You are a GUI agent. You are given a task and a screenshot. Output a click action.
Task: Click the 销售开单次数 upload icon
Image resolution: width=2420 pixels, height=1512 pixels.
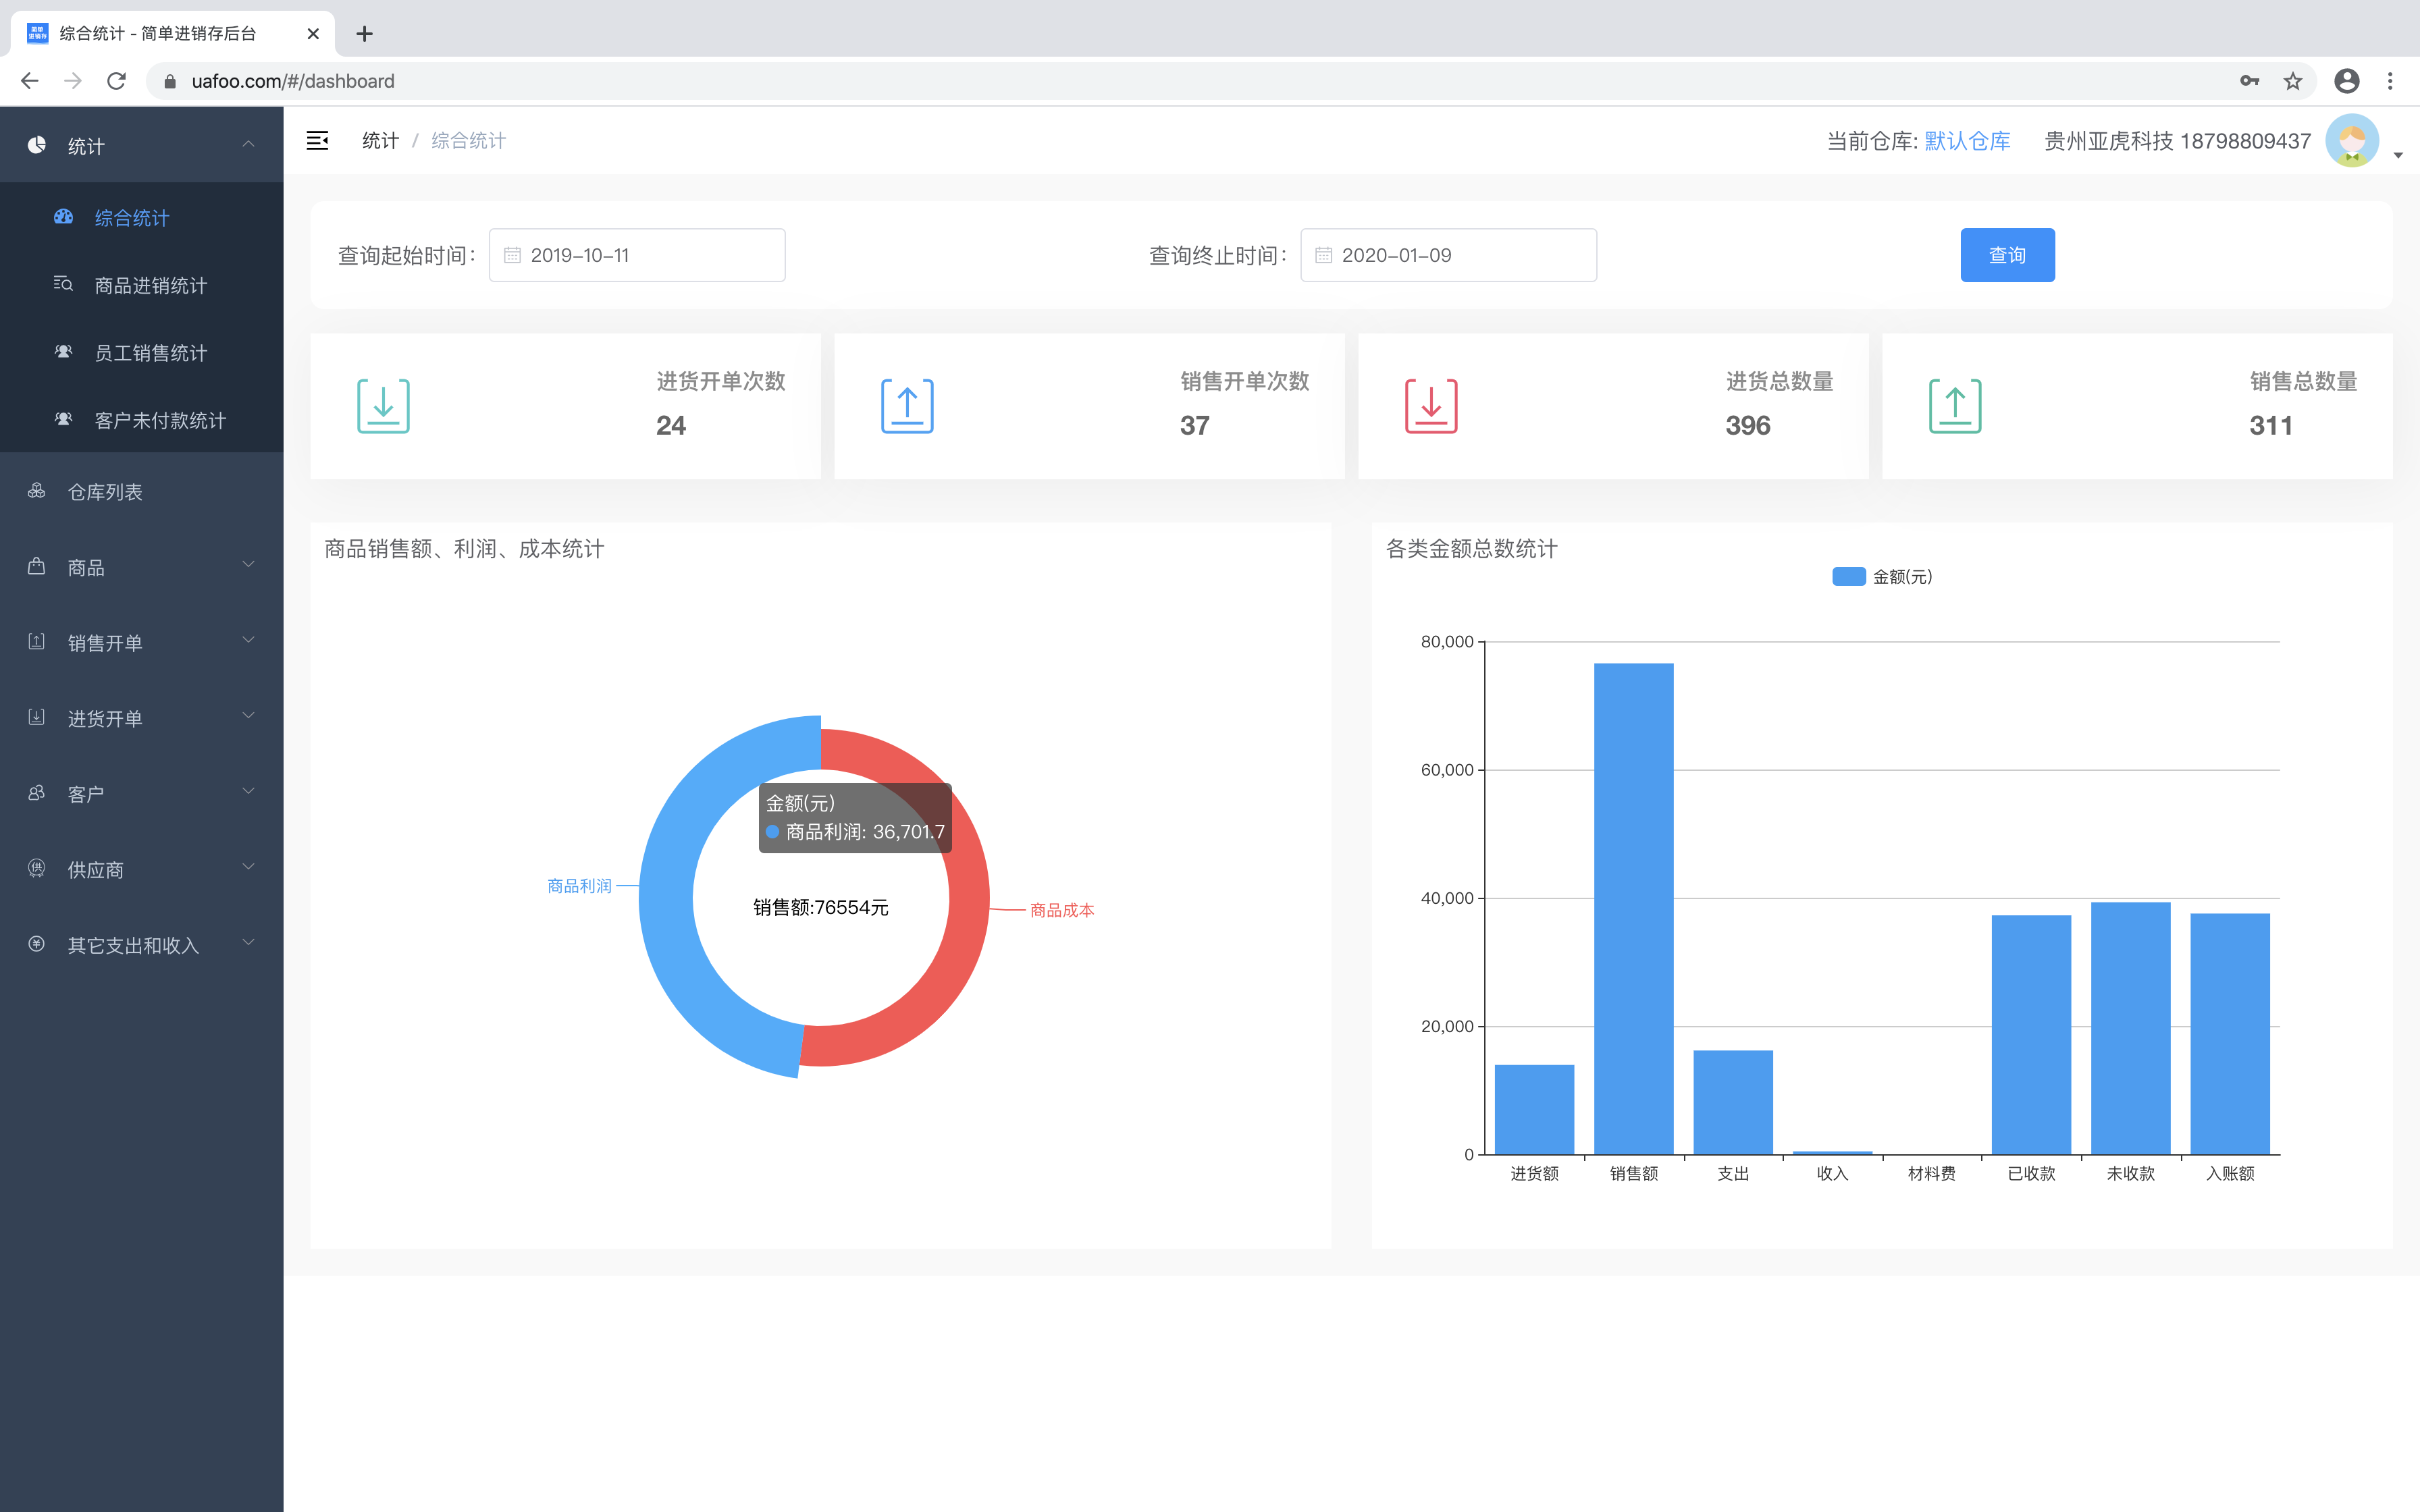[907, 406]
